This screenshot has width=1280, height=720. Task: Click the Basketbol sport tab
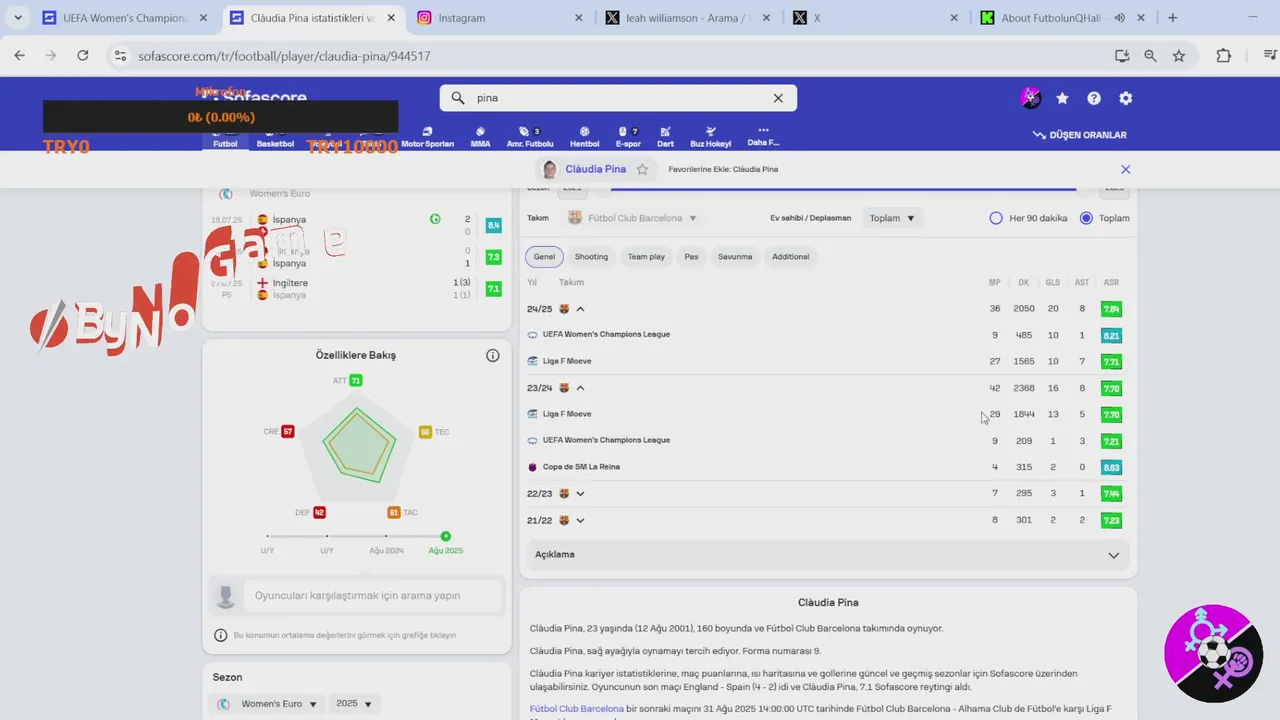point(275,137)
